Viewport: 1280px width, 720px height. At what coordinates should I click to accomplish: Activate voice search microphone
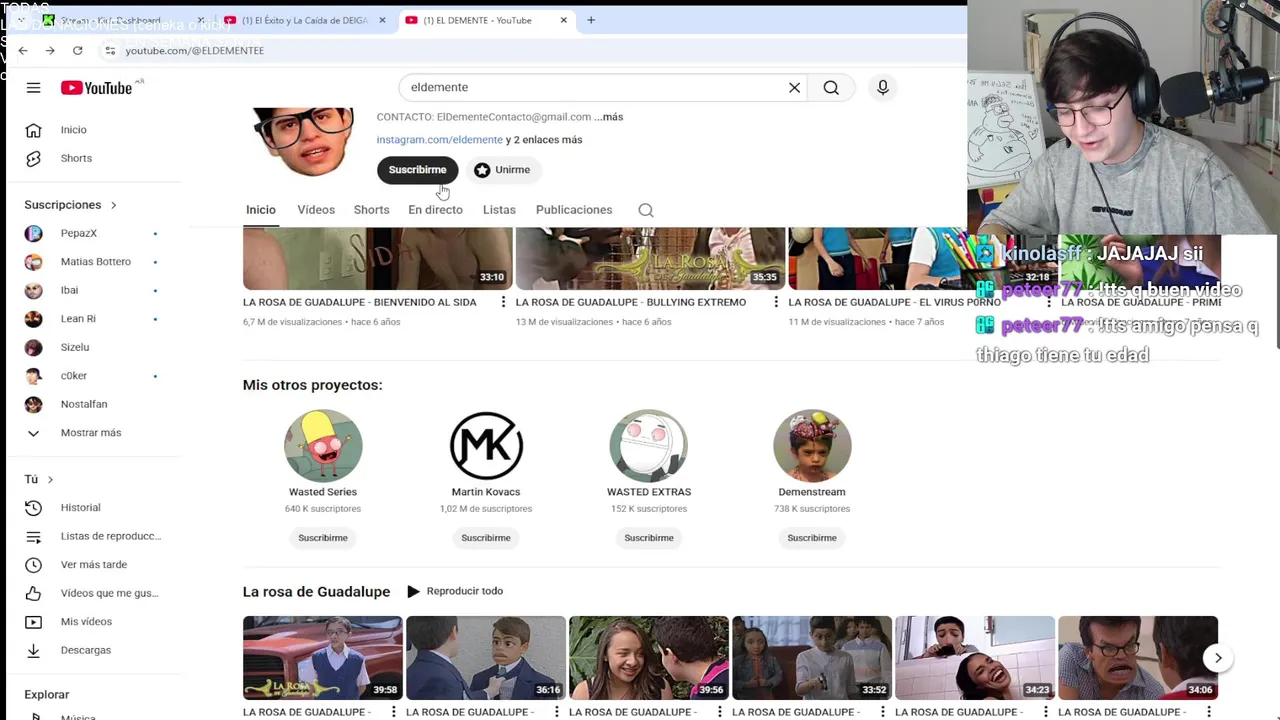click(x=883, y=88)
